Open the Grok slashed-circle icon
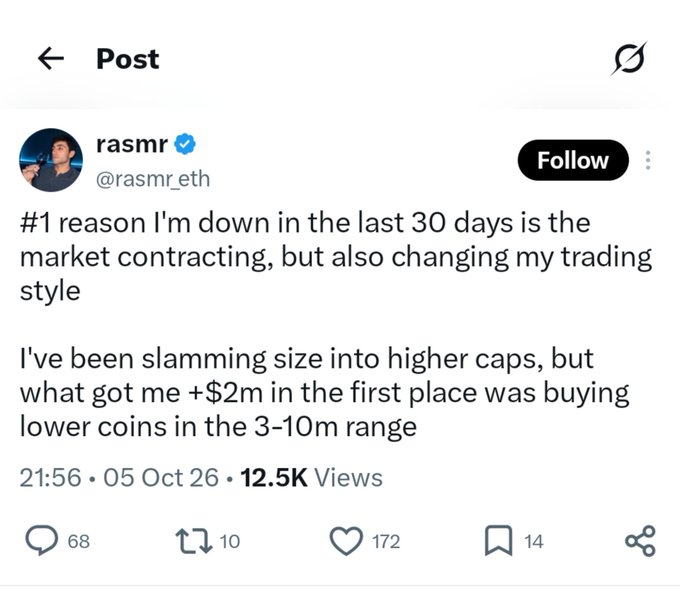Viewport: 680px width, 596px height. click(x=629, y=59)
